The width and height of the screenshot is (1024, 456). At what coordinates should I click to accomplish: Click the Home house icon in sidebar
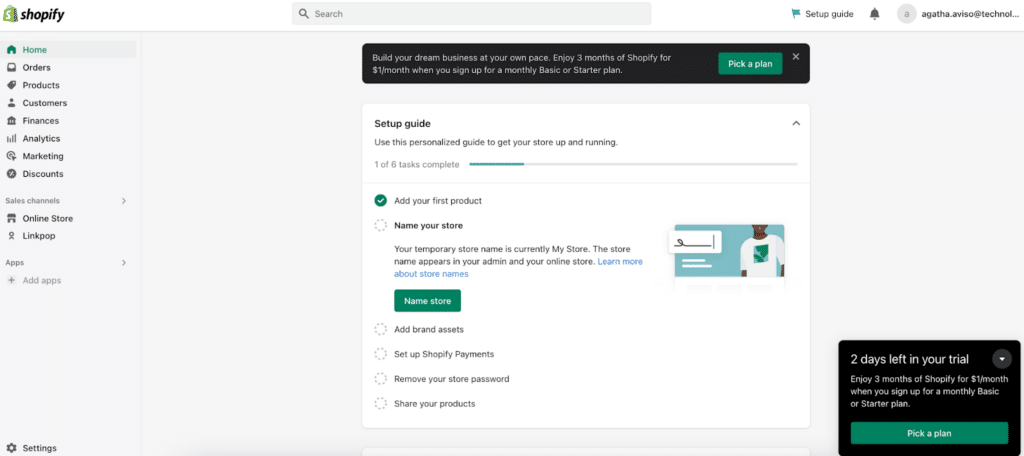point(11,50)
